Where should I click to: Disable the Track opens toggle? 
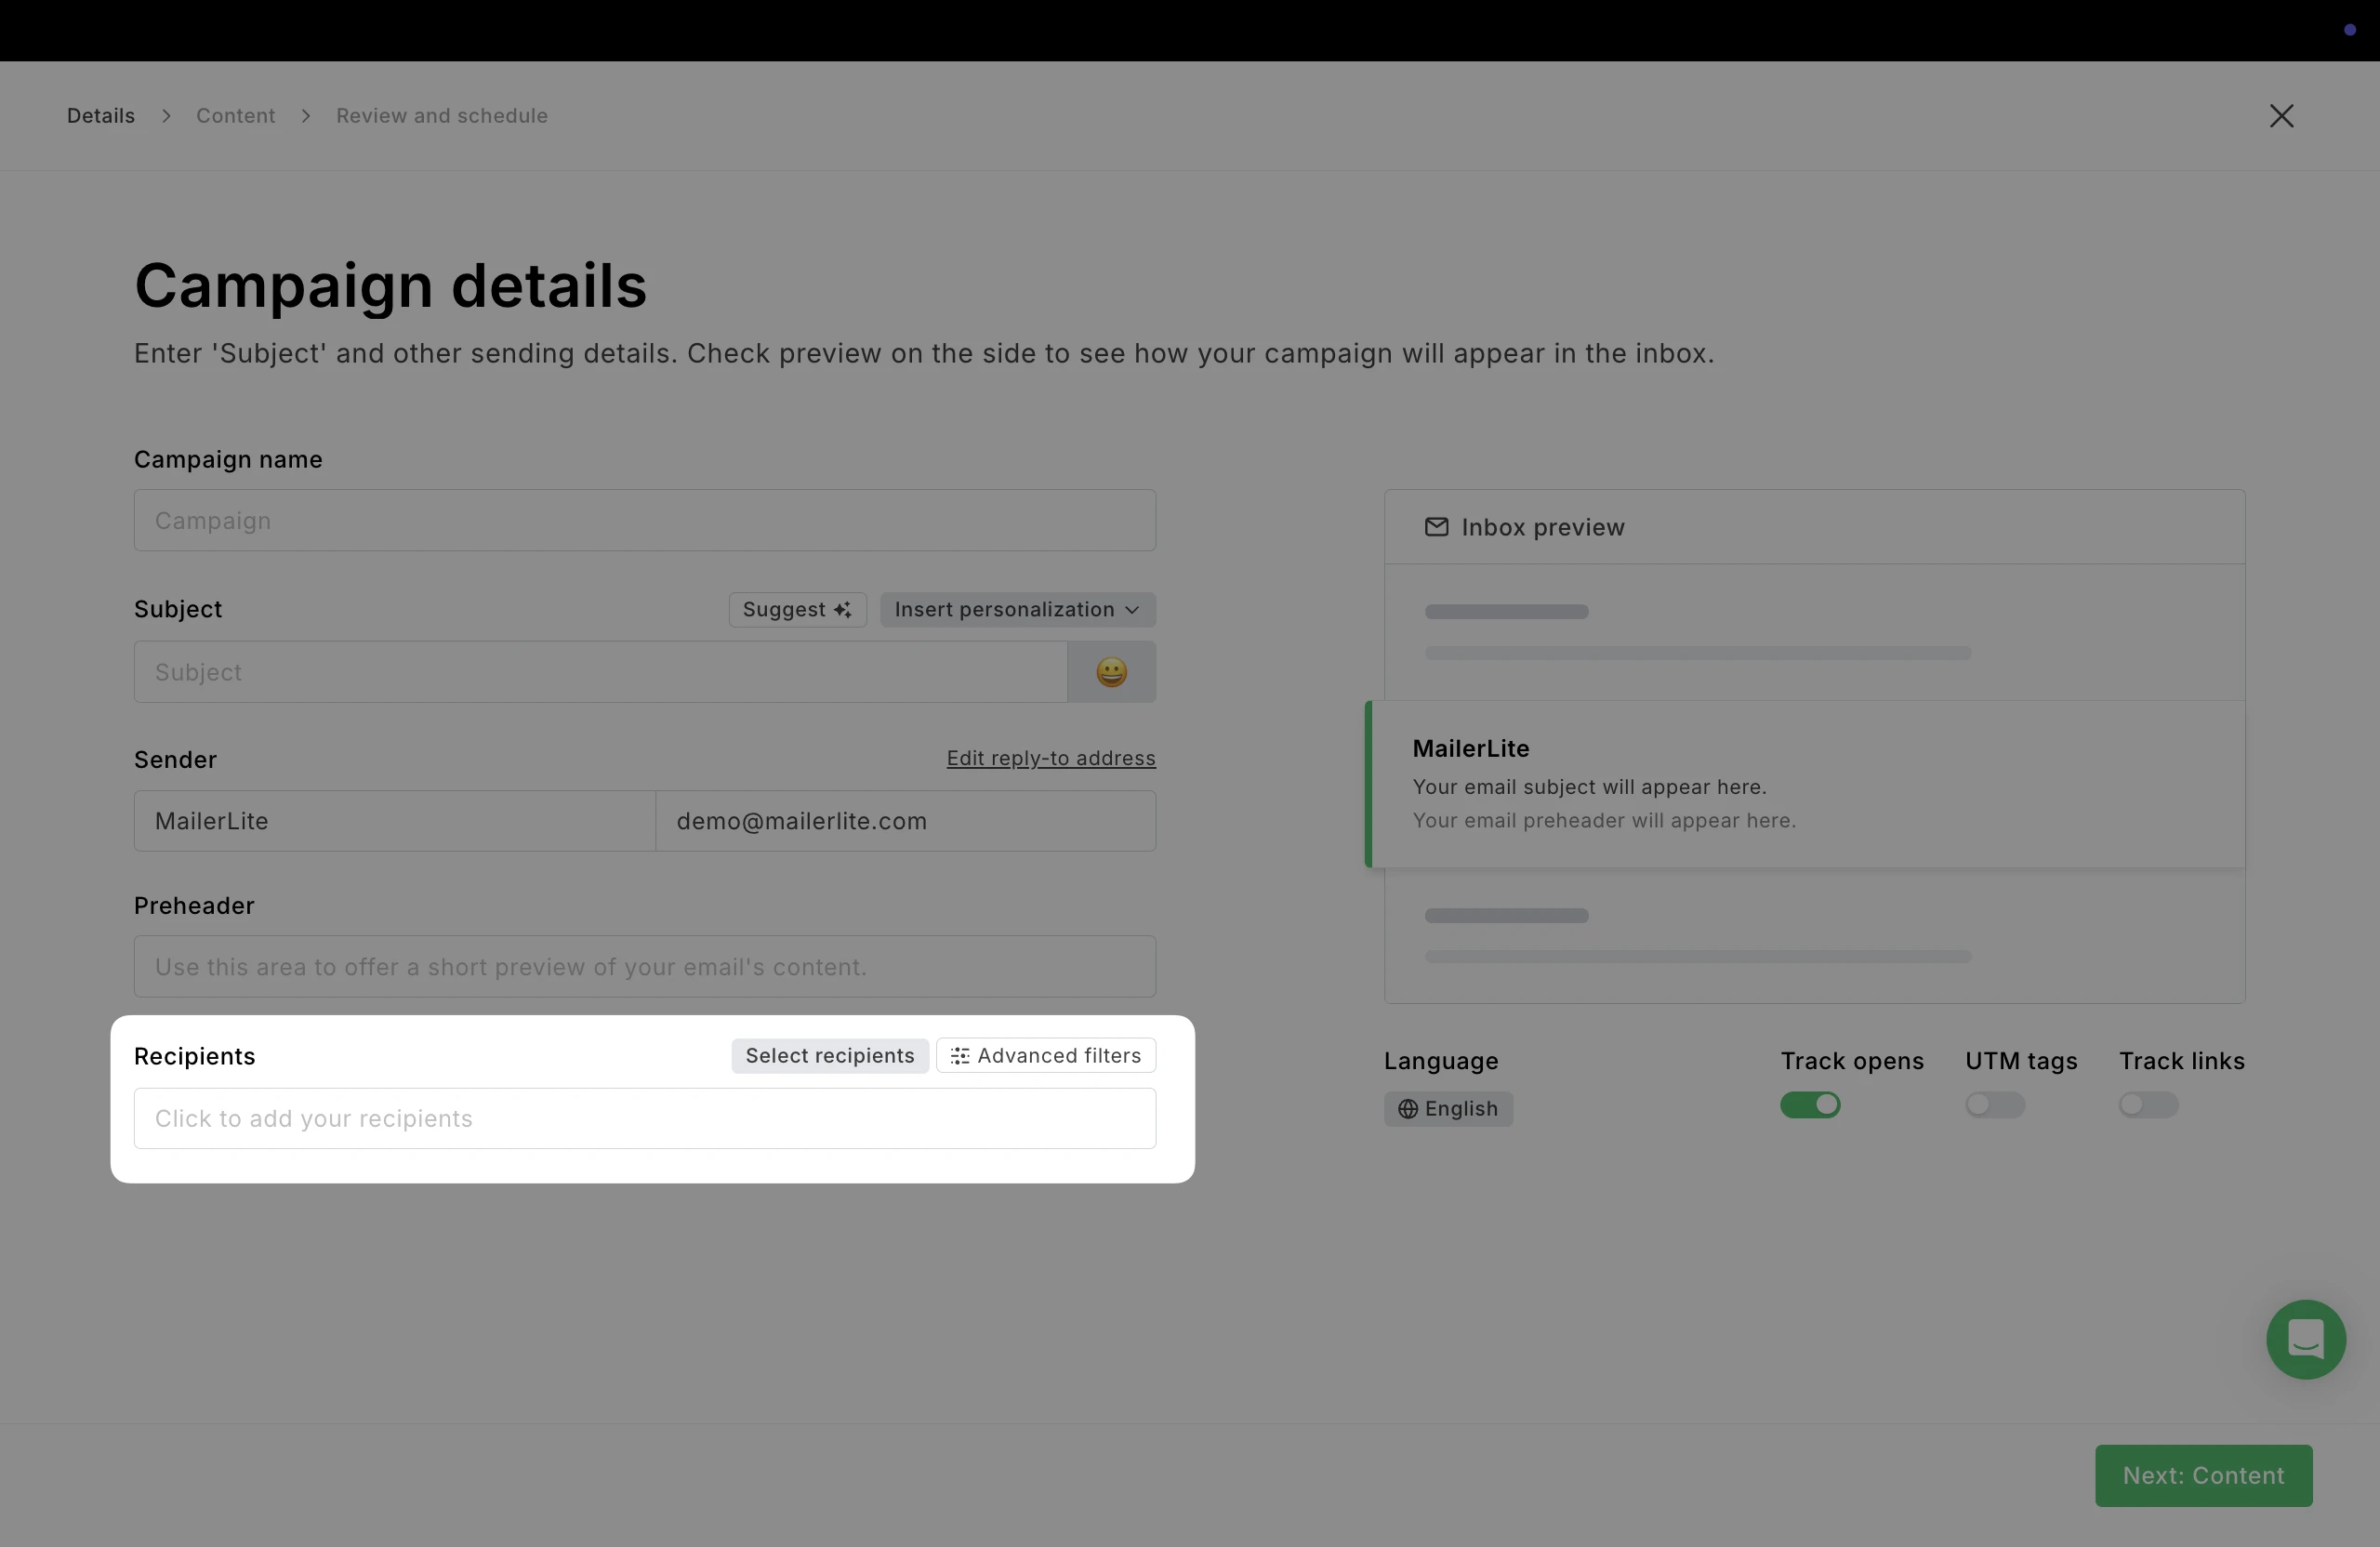[1809, 1105]
